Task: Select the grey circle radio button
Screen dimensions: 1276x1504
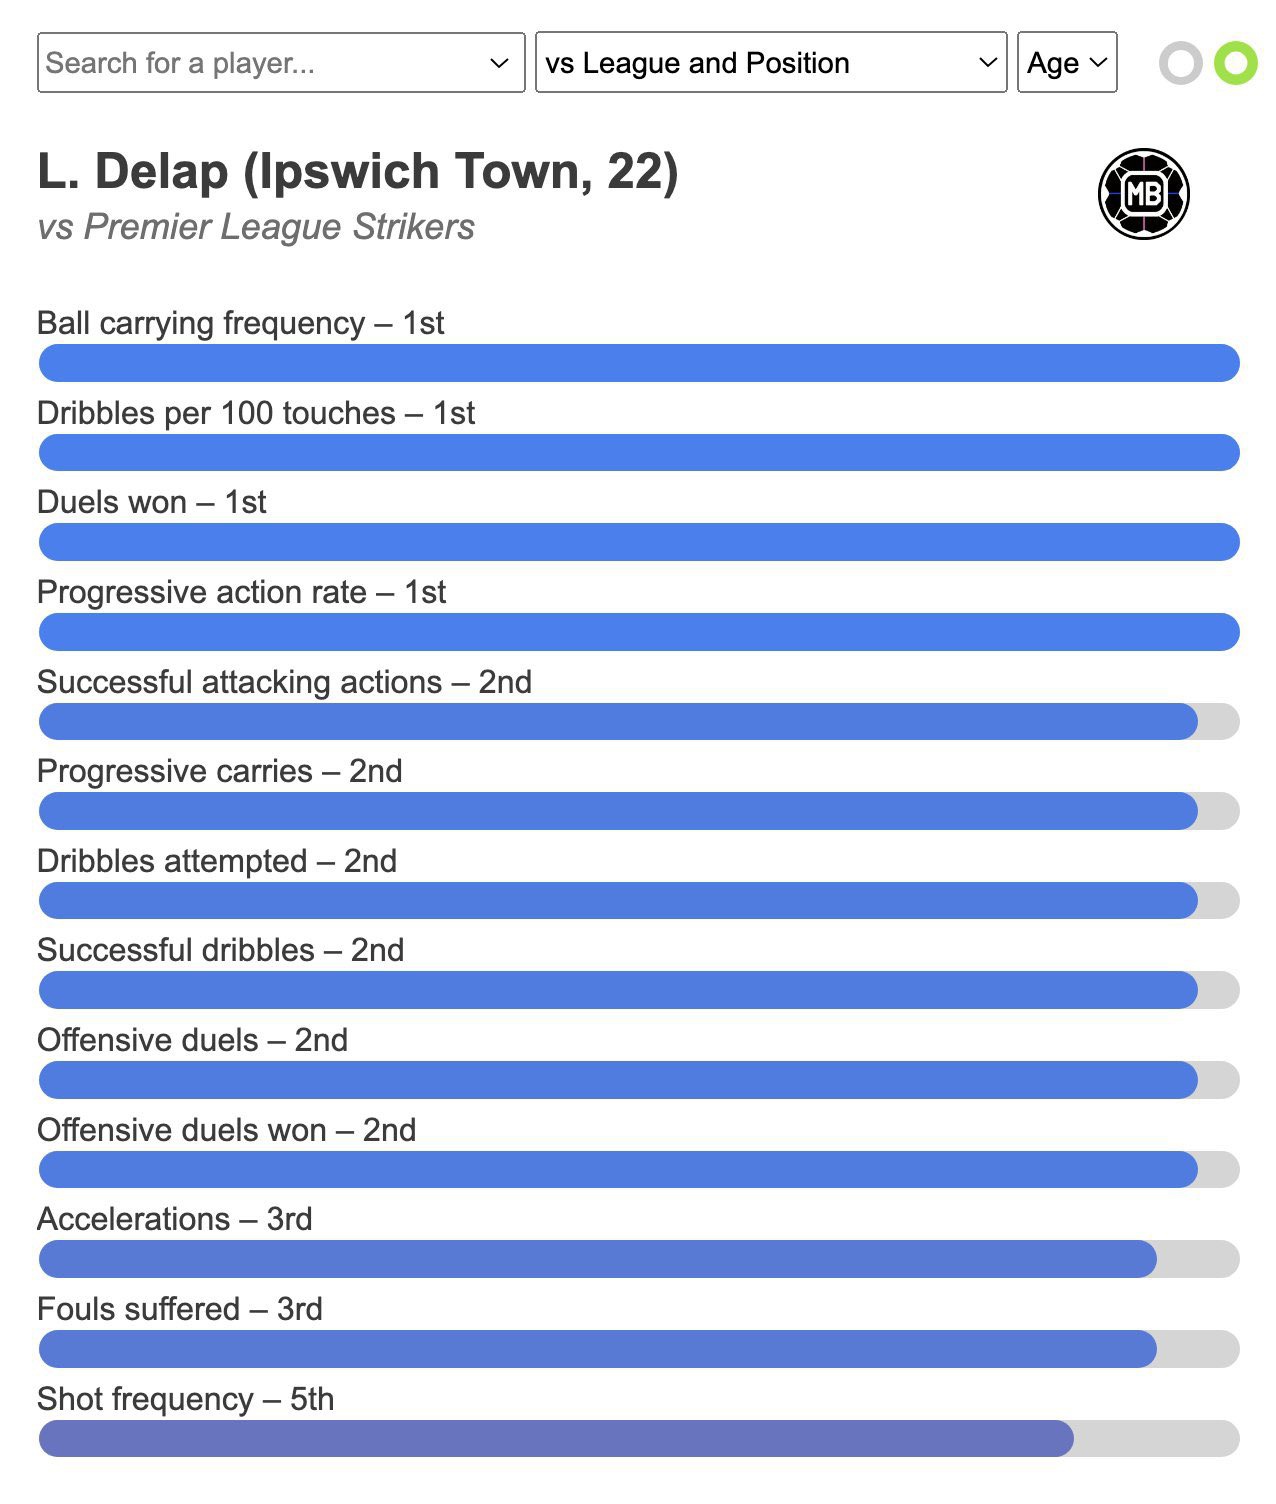Action: click(1180, 63)
